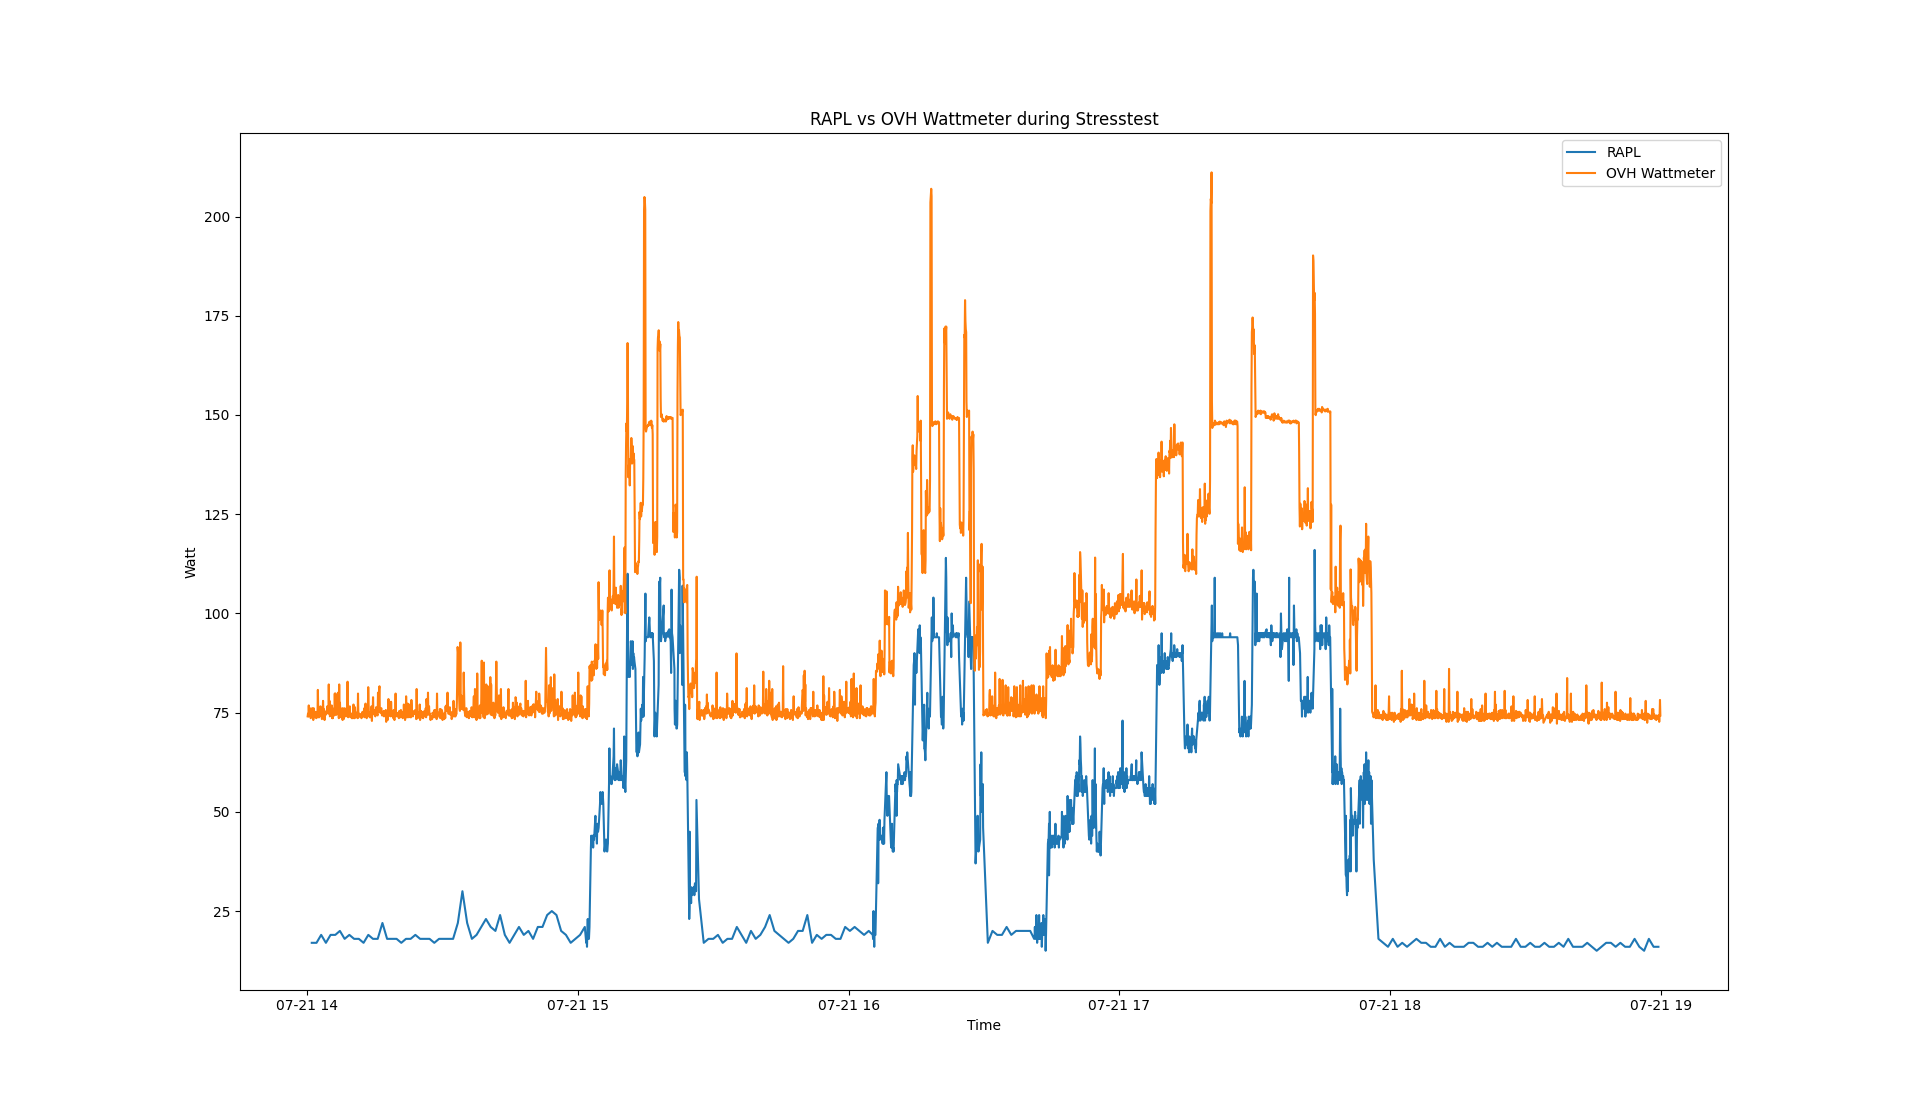Click the chart title RAPL vs OVH Wattmeter
The image size is (1920, 1112).
pyautogui.click(x=983, y=119)
